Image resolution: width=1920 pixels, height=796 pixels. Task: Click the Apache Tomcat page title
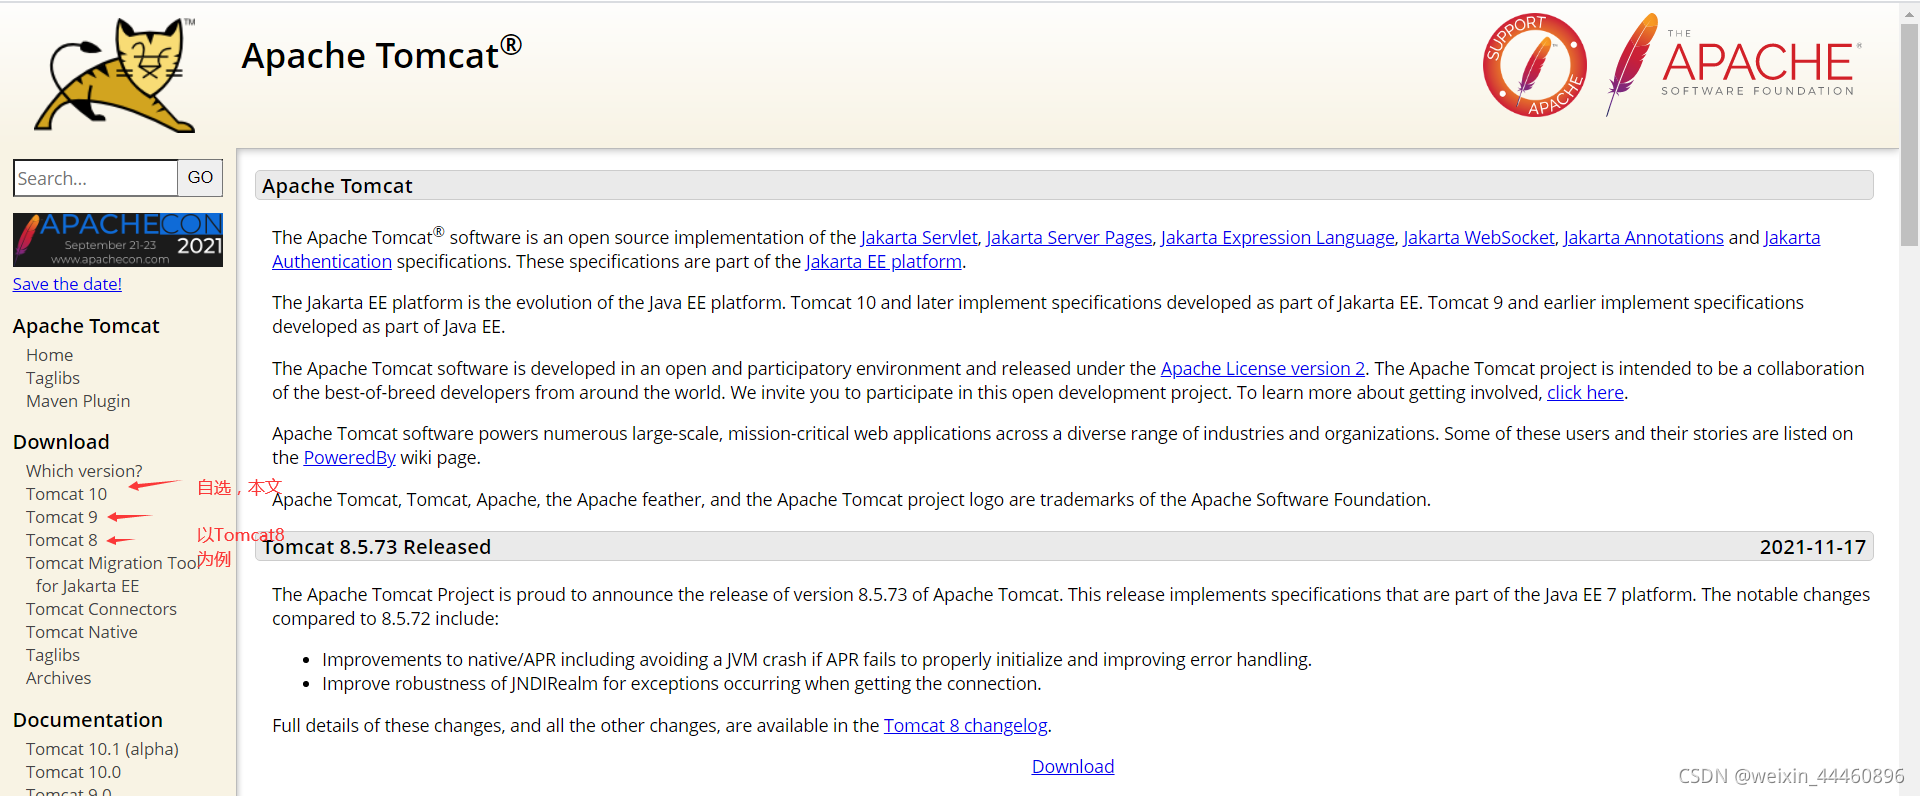pos(381,54)
